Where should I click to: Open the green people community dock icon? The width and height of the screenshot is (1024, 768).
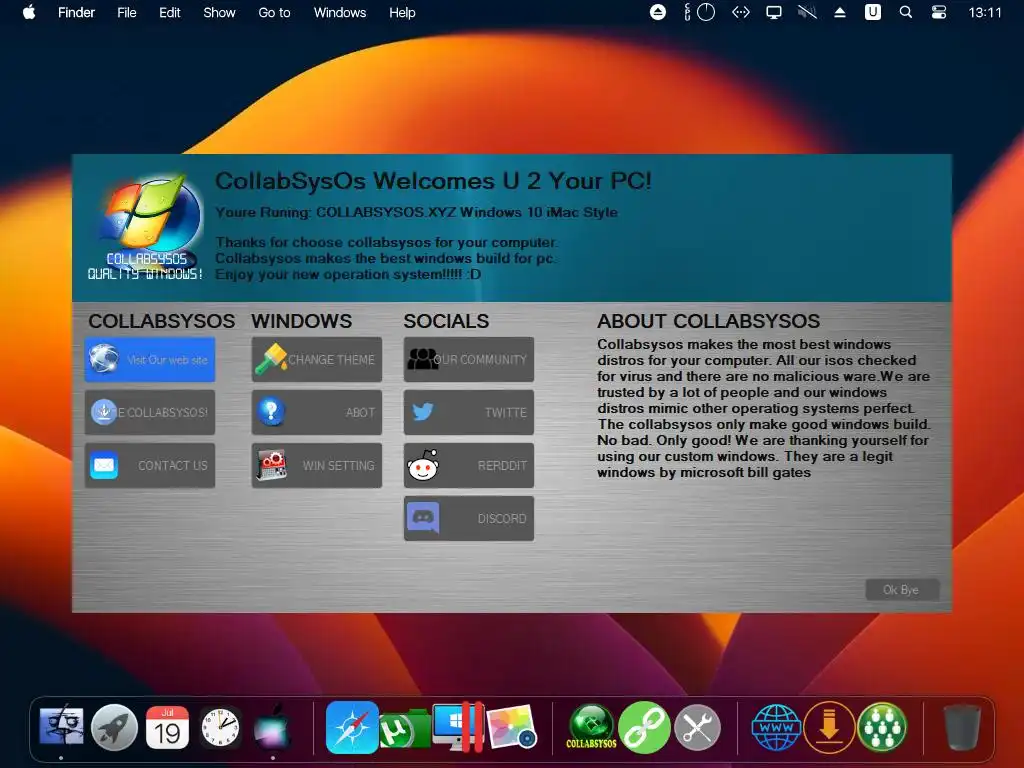coord(882,727)
